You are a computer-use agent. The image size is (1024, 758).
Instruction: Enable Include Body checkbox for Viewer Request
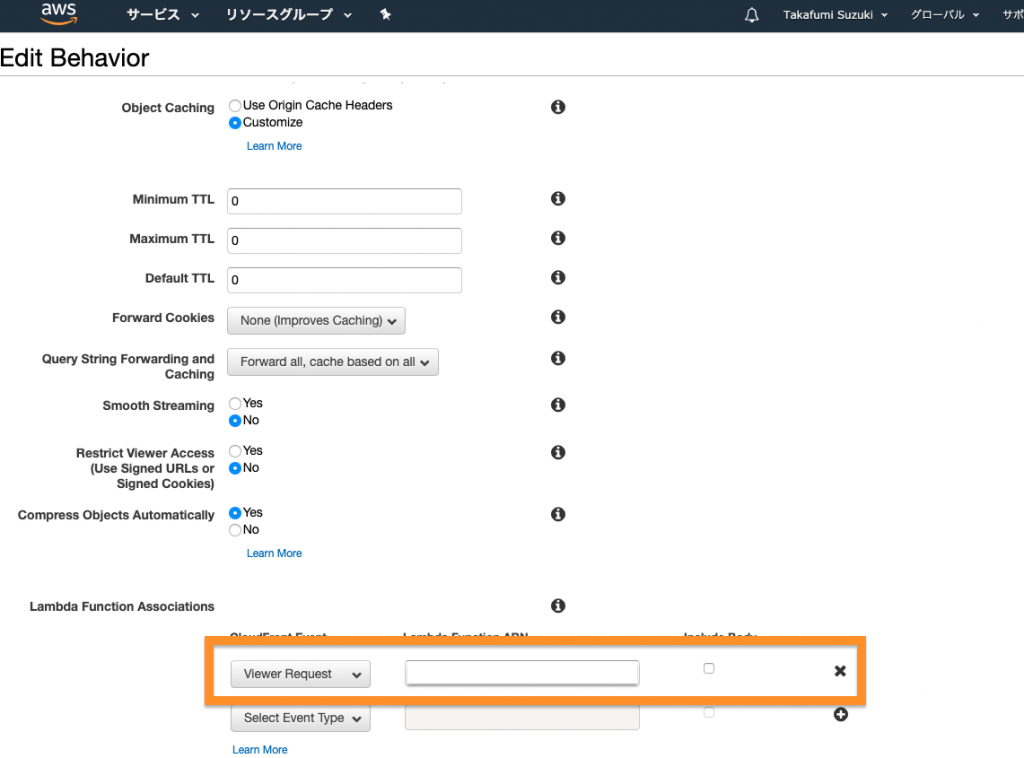click(709, 668)
